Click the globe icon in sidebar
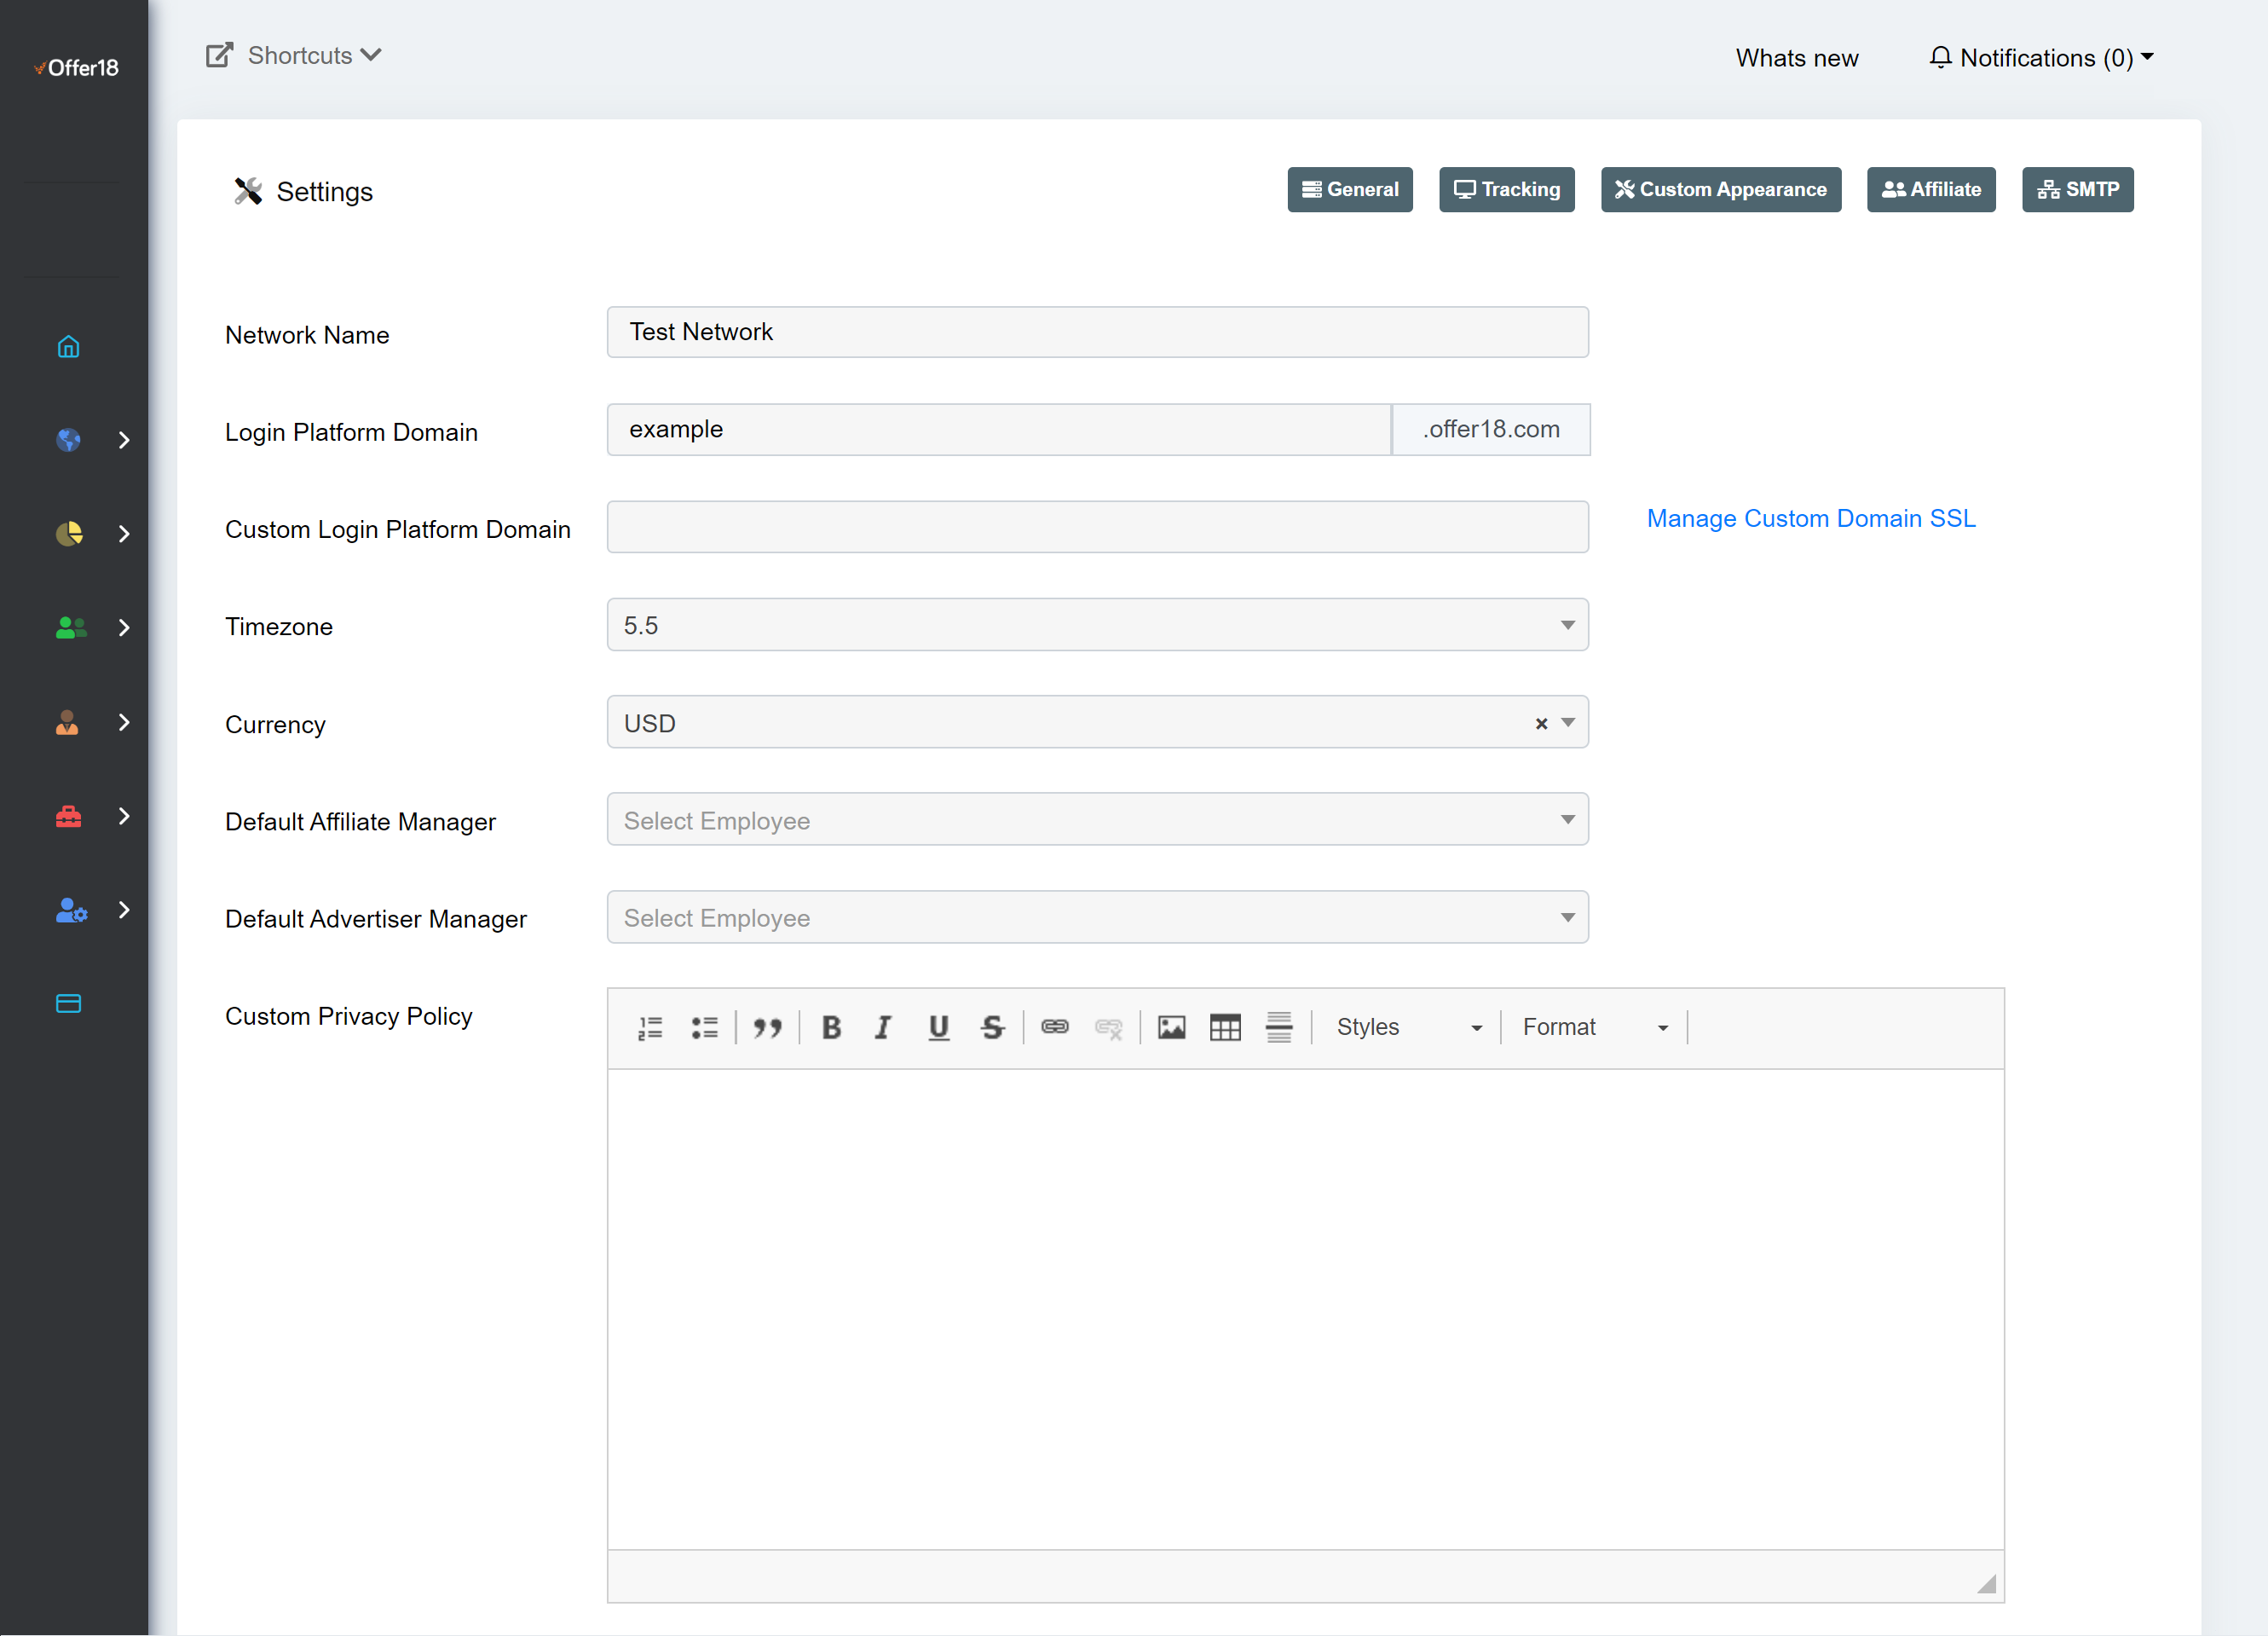This screenshot has width=2268, height=1636. 68,440
